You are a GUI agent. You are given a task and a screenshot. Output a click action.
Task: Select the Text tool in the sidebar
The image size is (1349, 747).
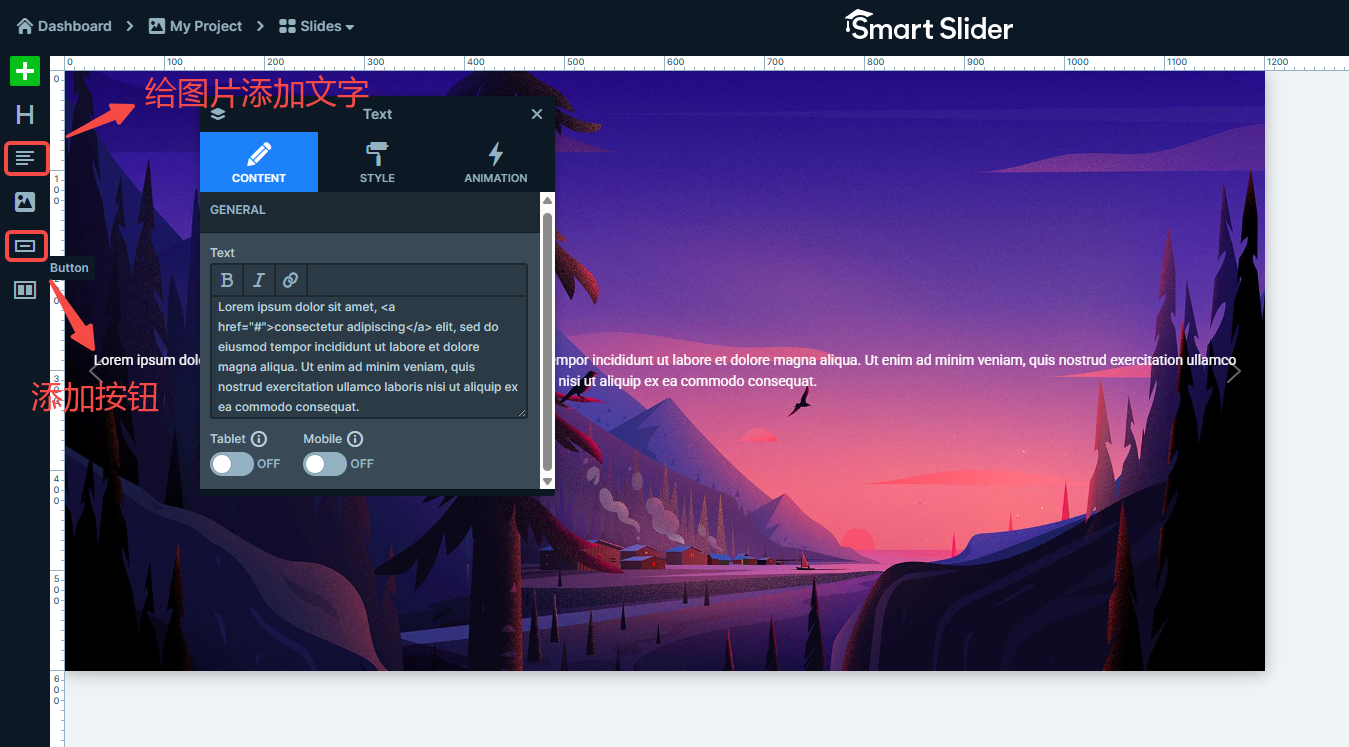pos(24,158)
